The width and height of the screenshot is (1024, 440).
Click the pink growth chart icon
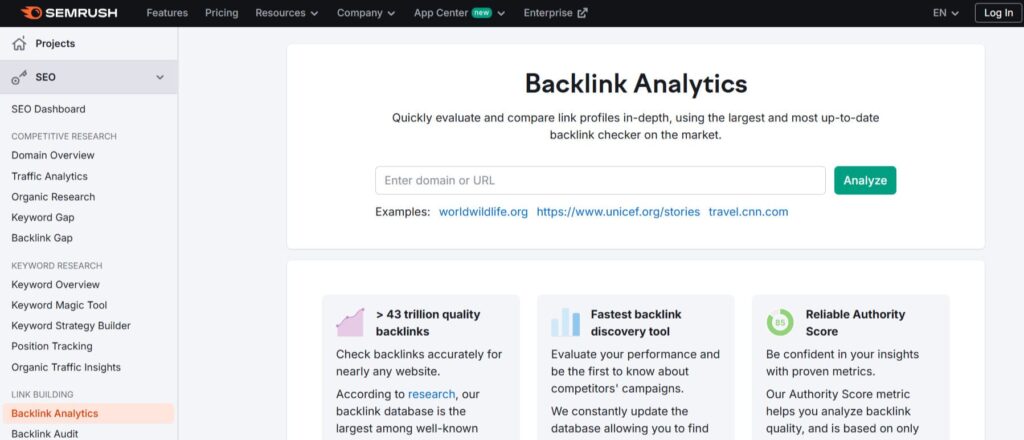(350, 322)
